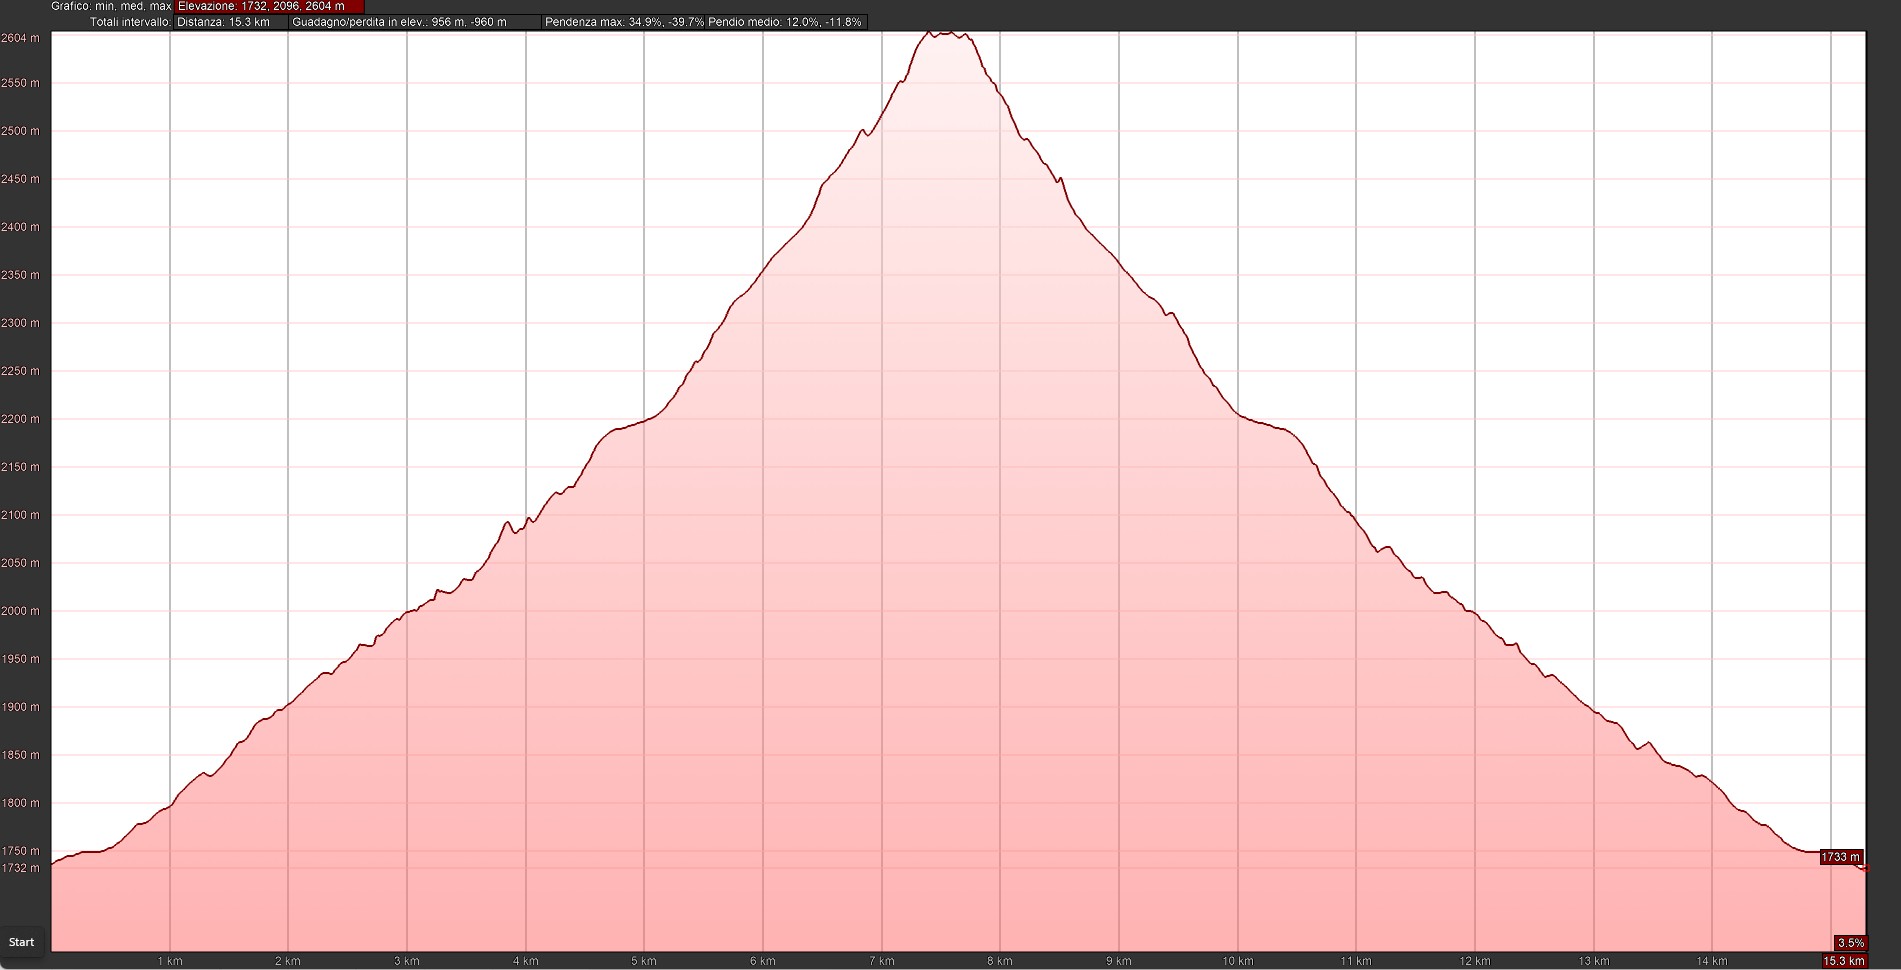Select the 10 km x-axis label
This screenshot has height=970, width=1901.
(1237, 961)
